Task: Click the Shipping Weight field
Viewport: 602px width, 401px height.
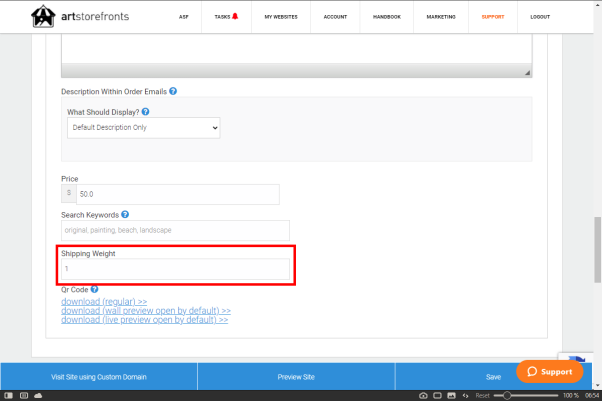Action: [x=176, y=269]
